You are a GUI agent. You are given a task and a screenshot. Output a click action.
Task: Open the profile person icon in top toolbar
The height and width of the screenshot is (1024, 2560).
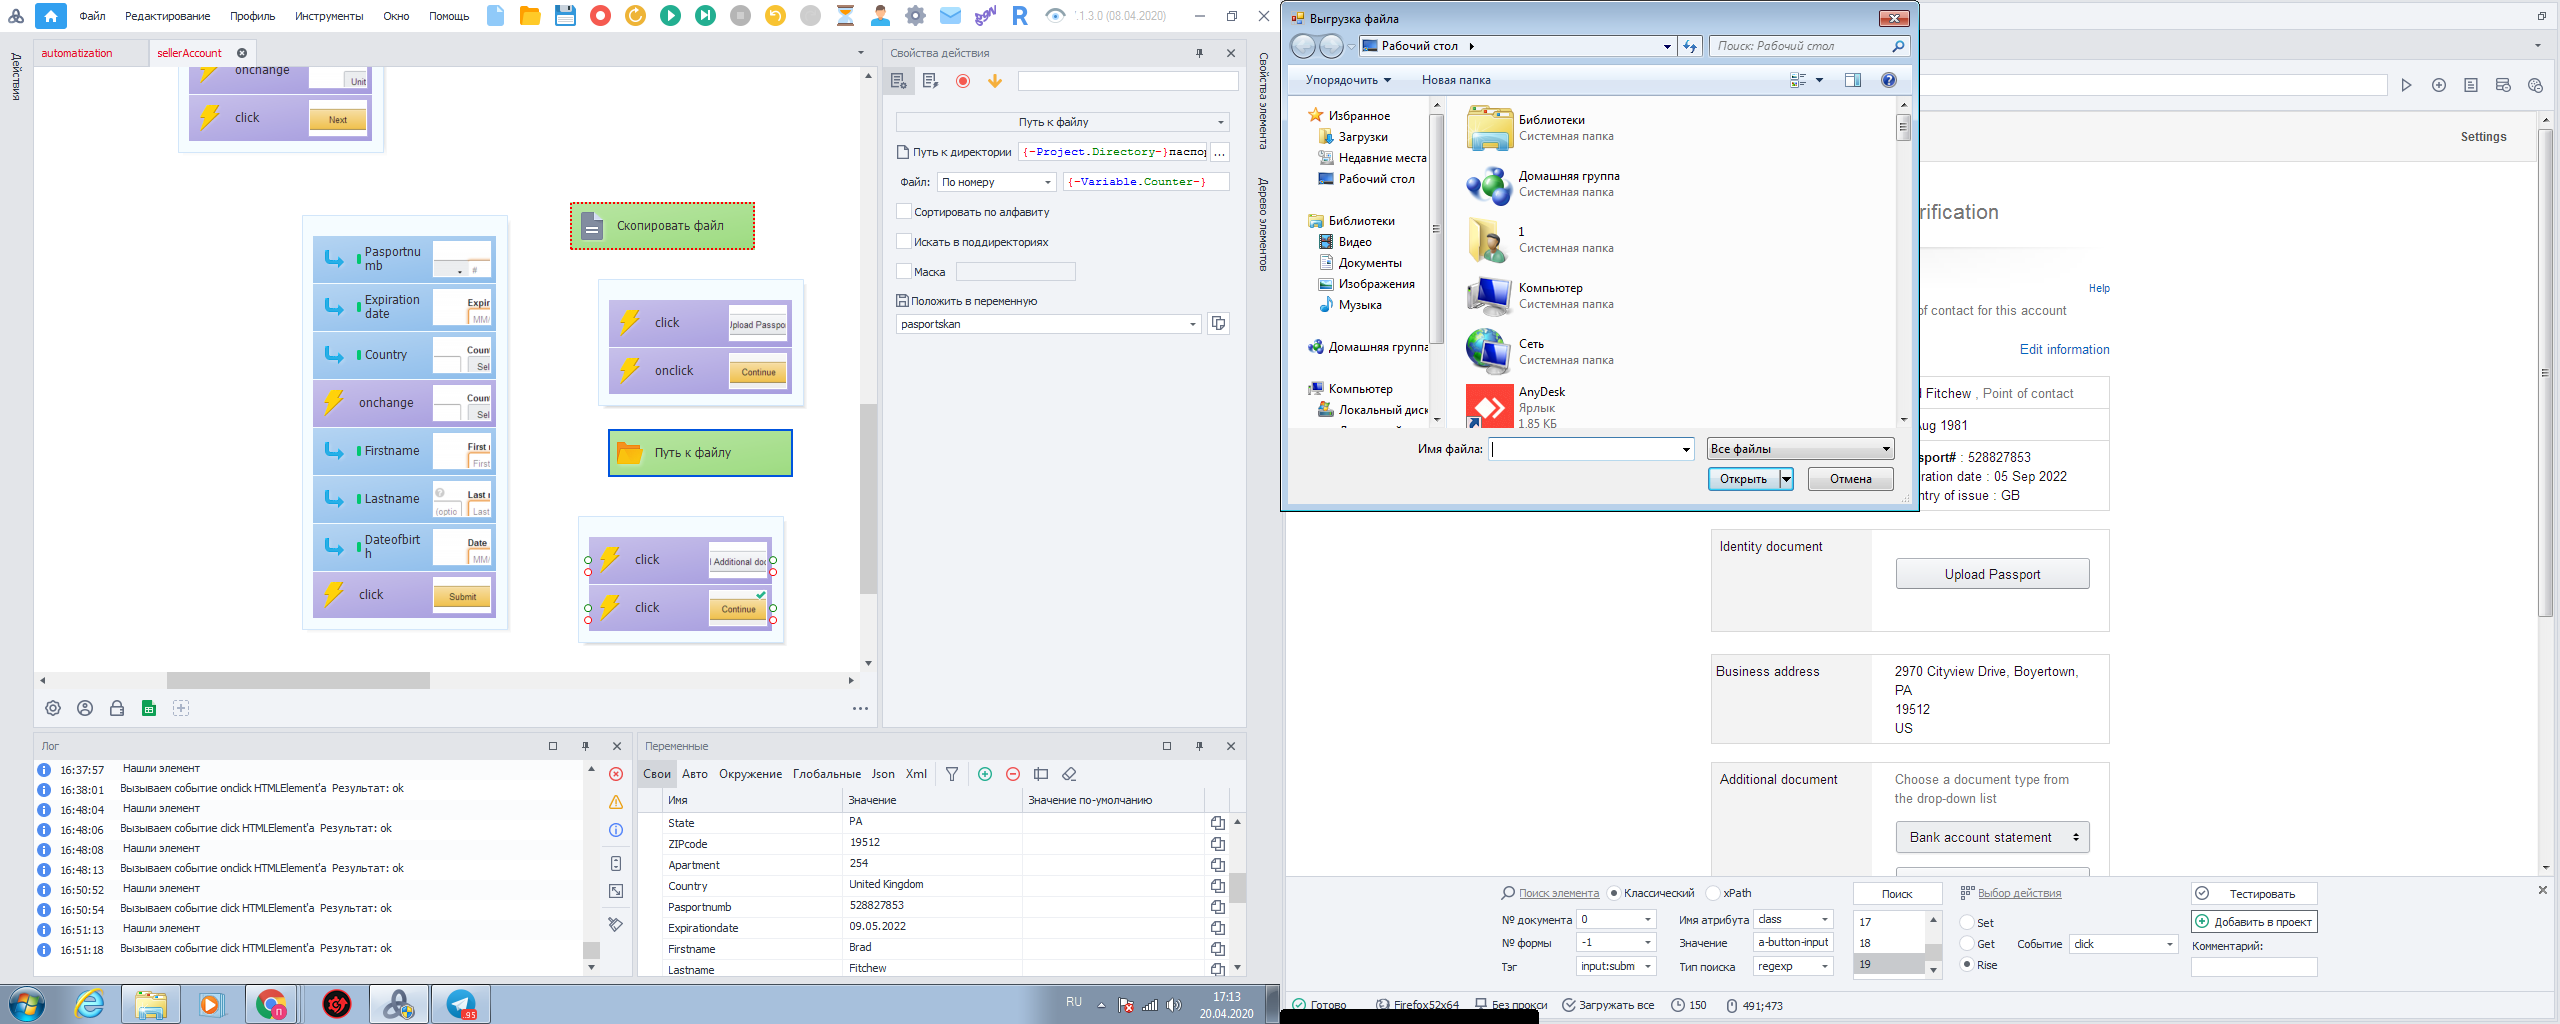click(x=880, y=16)
